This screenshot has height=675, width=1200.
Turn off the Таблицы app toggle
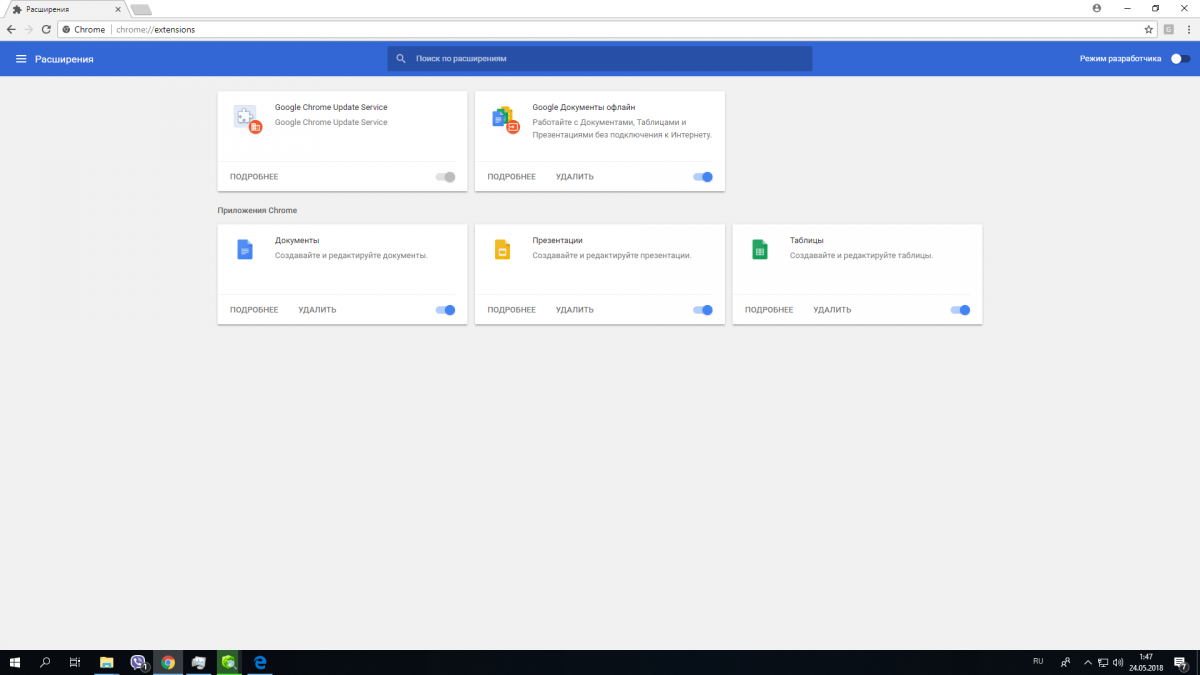click(x=960, y=310)
